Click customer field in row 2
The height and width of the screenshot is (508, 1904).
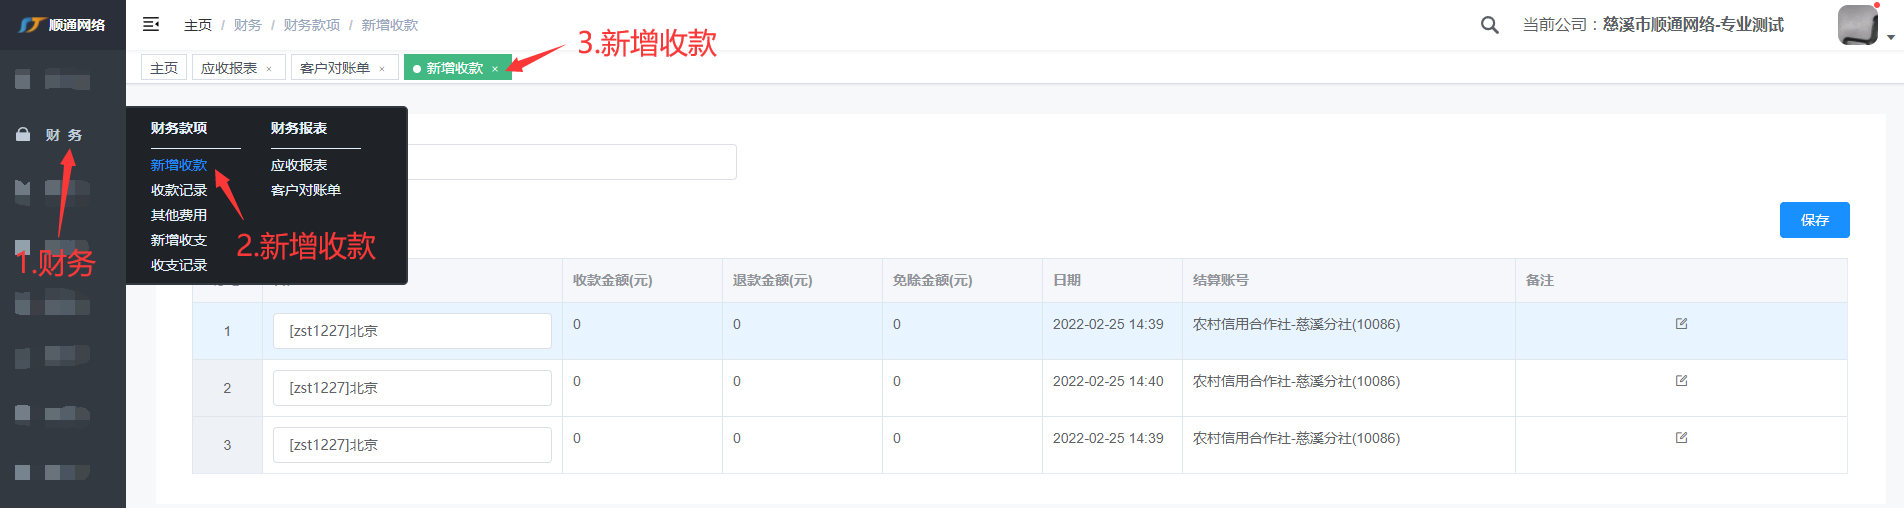412,388
